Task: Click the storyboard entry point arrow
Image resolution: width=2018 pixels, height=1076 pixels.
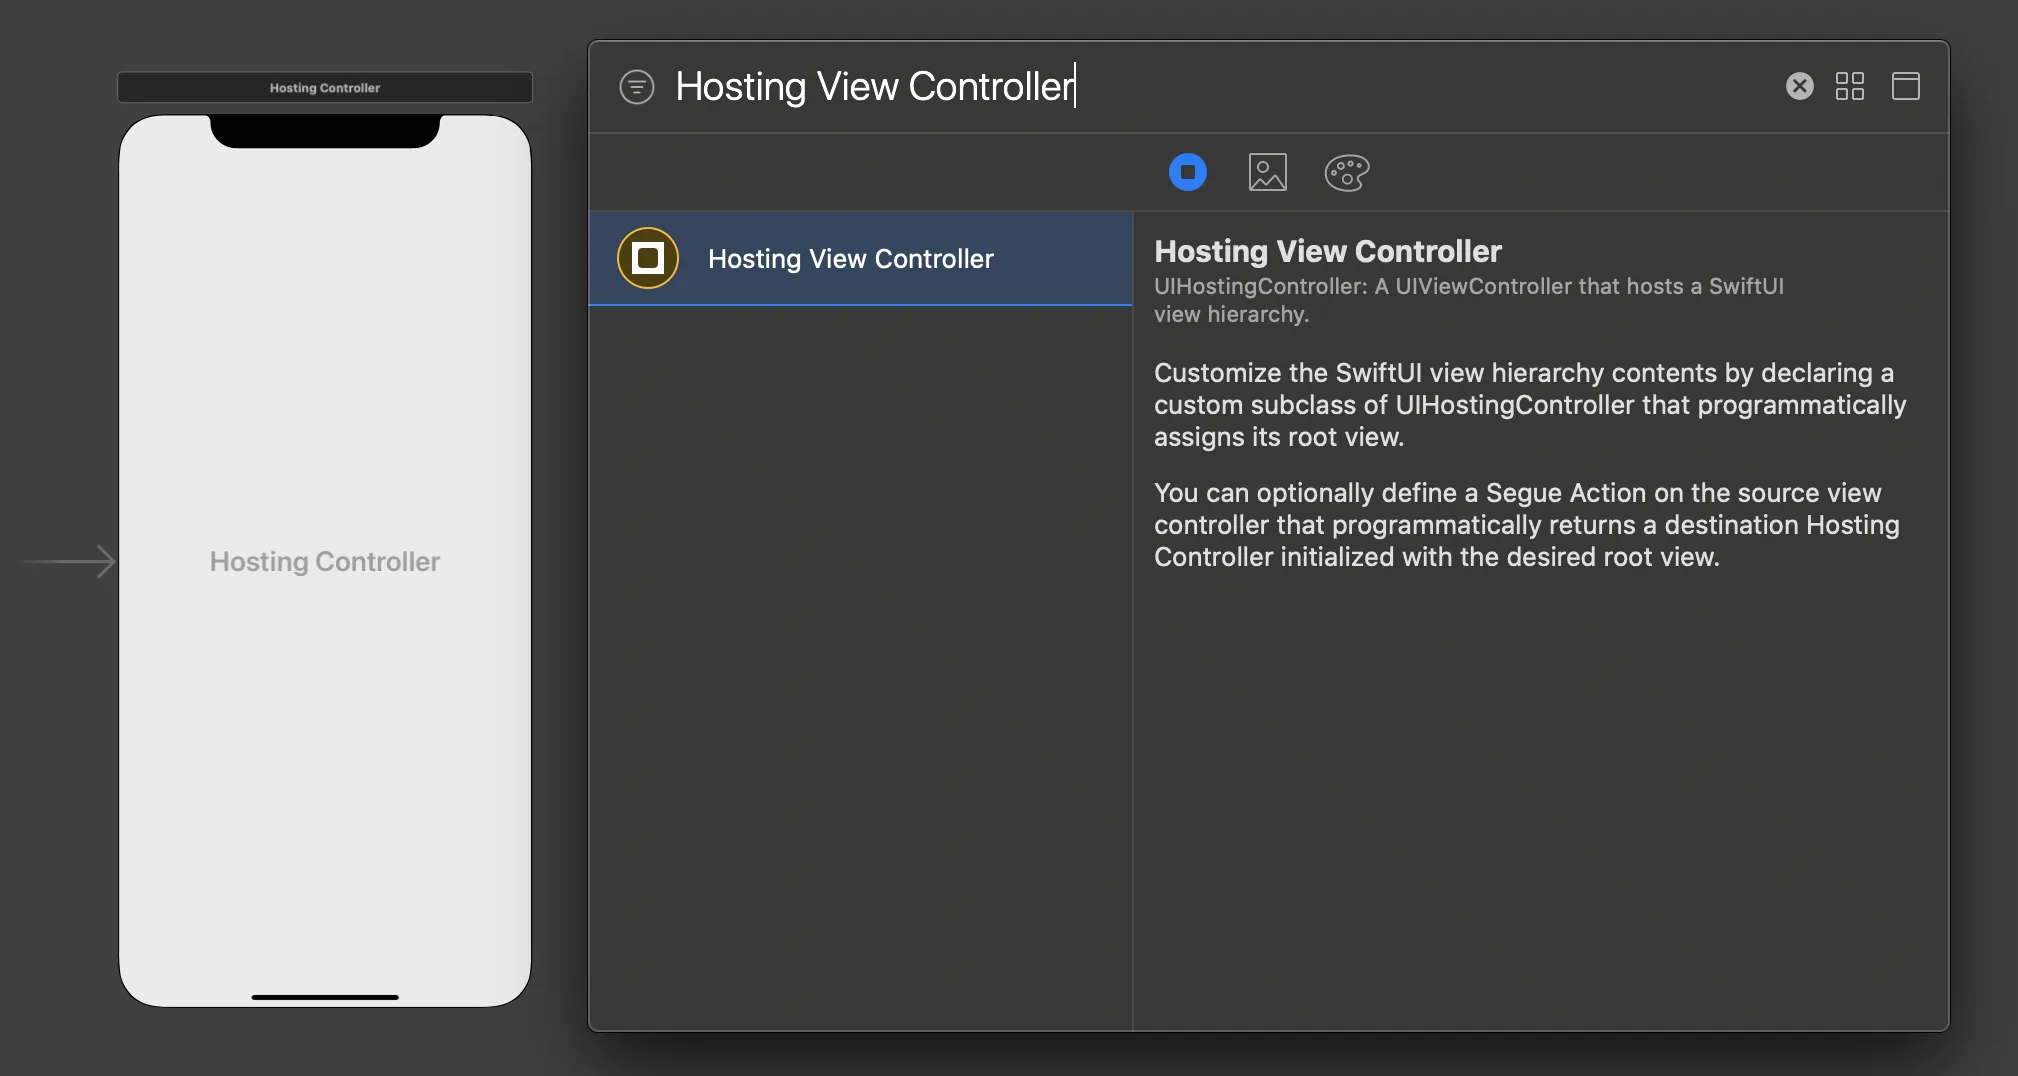Action: click(70, 562)
